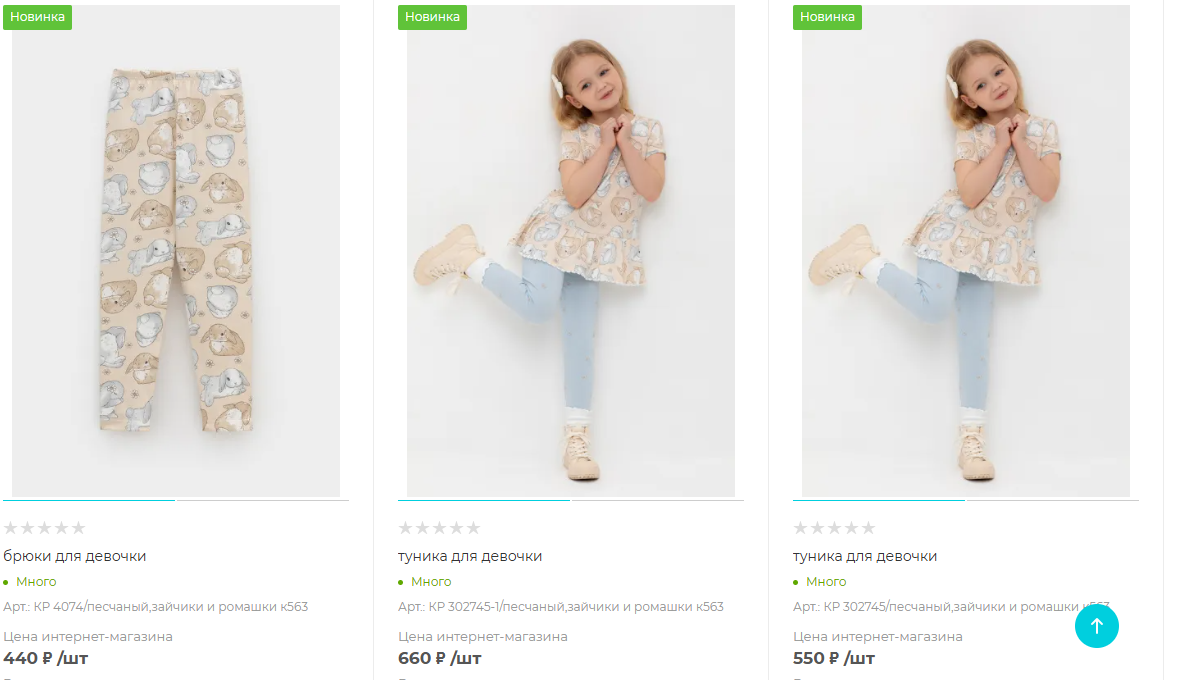Click Новинка badge on the trousers product
This screenshot has width=1190, height=680.
[37, 17]
